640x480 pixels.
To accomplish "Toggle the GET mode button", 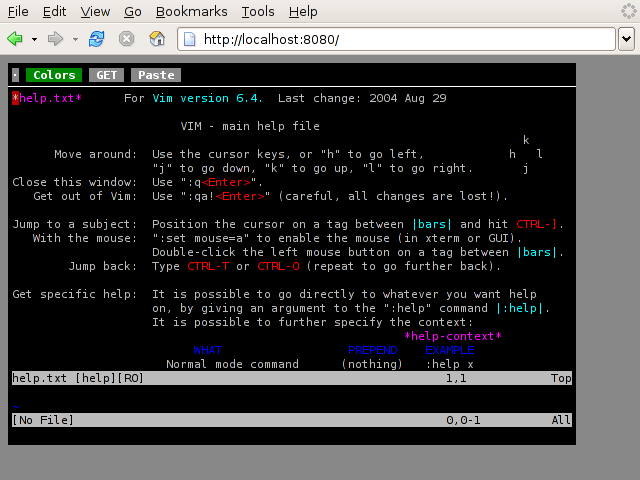I will pos(107,75).
